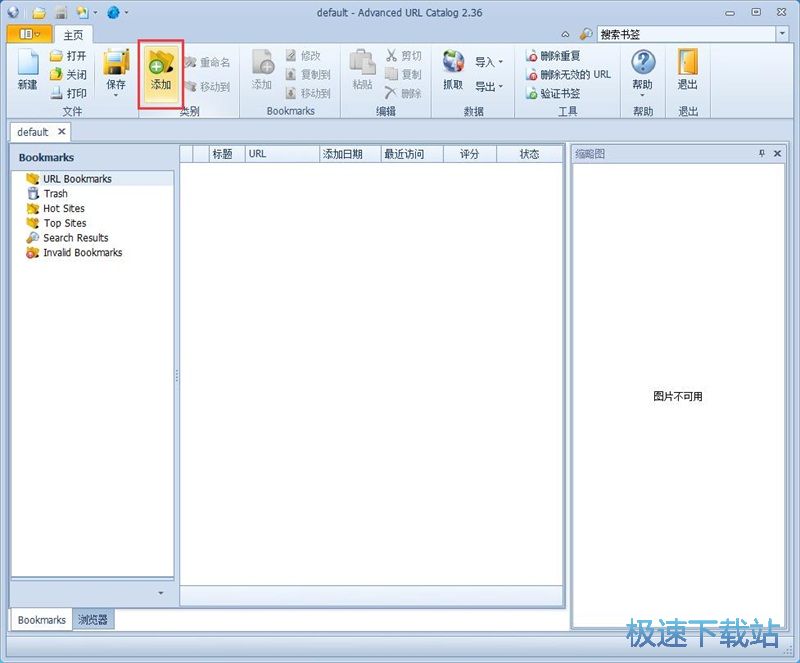This screenshot has height=663, width=800.
Task: Close the default document tab
Action: 62,132
